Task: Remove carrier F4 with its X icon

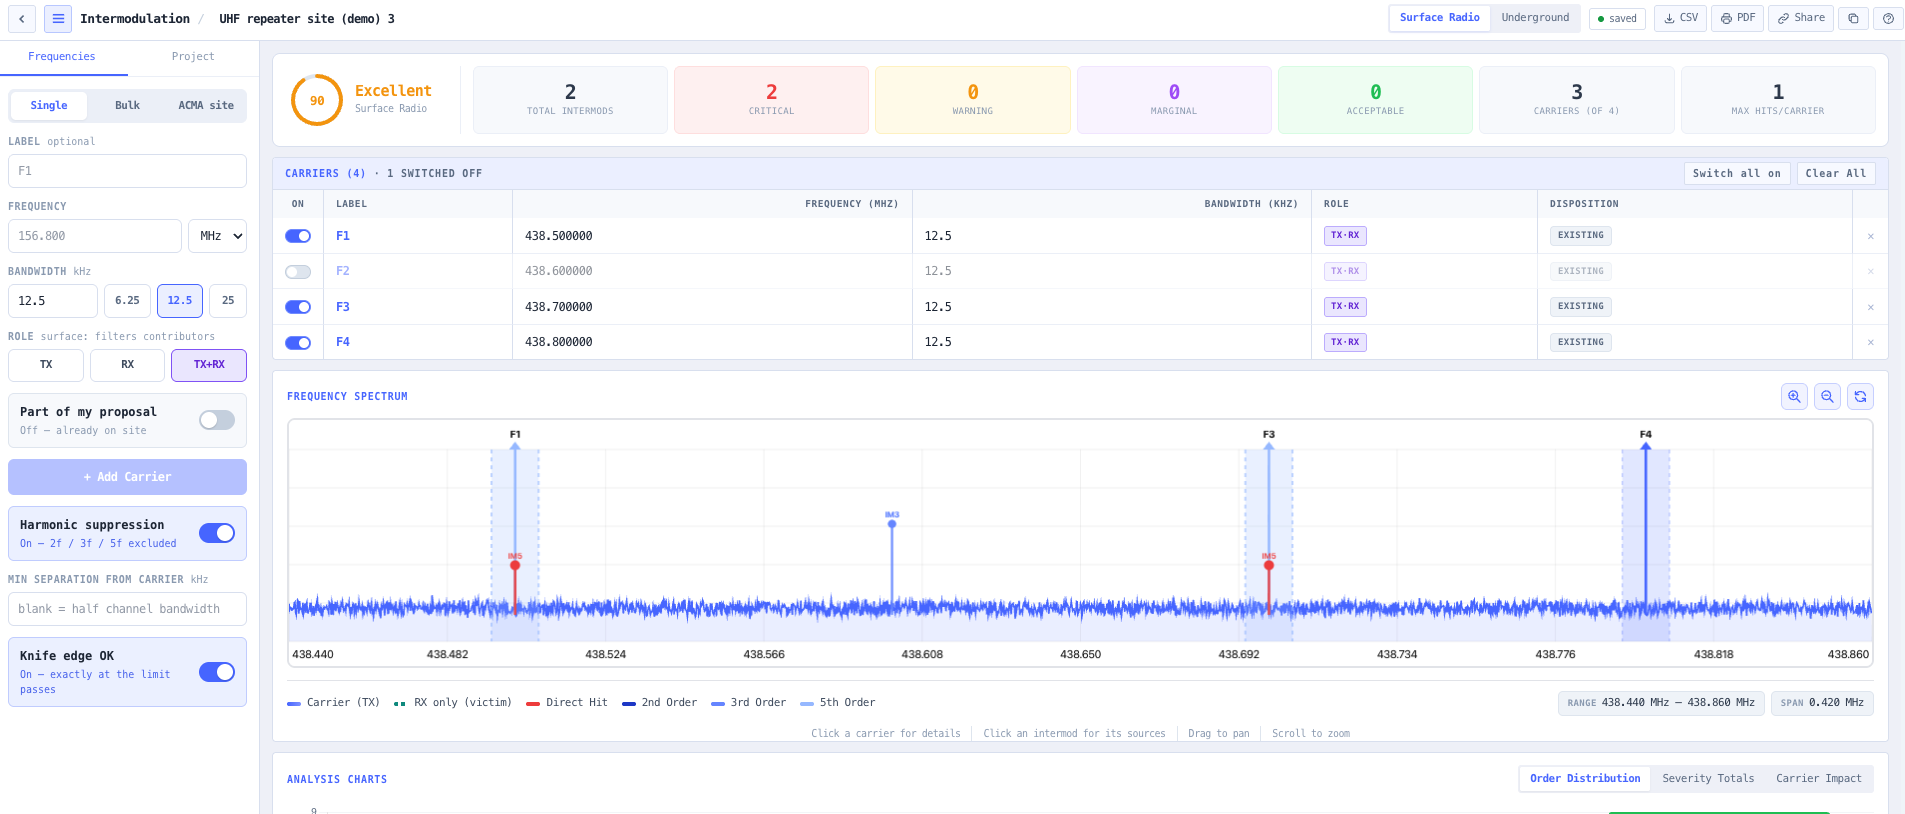Action: (1870, 342)
